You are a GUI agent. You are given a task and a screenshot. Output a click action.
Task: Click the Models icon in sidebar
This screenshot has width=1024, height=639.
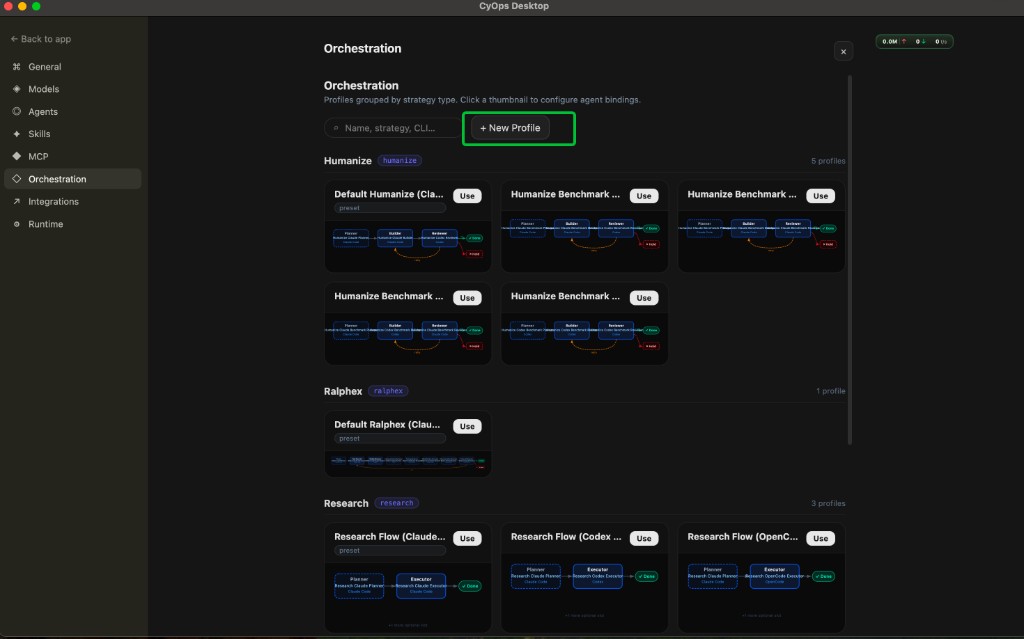17,89
